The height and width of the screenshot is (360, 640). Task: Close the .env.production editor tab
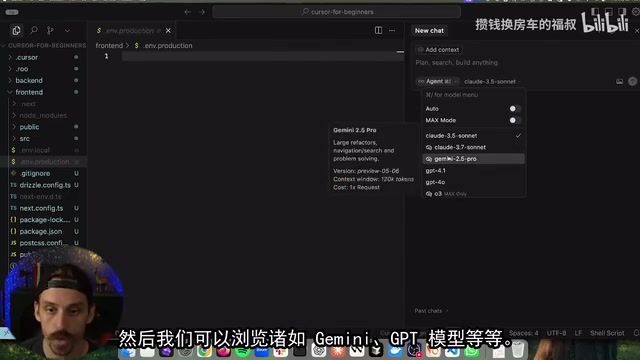click(x=168, y=31)
